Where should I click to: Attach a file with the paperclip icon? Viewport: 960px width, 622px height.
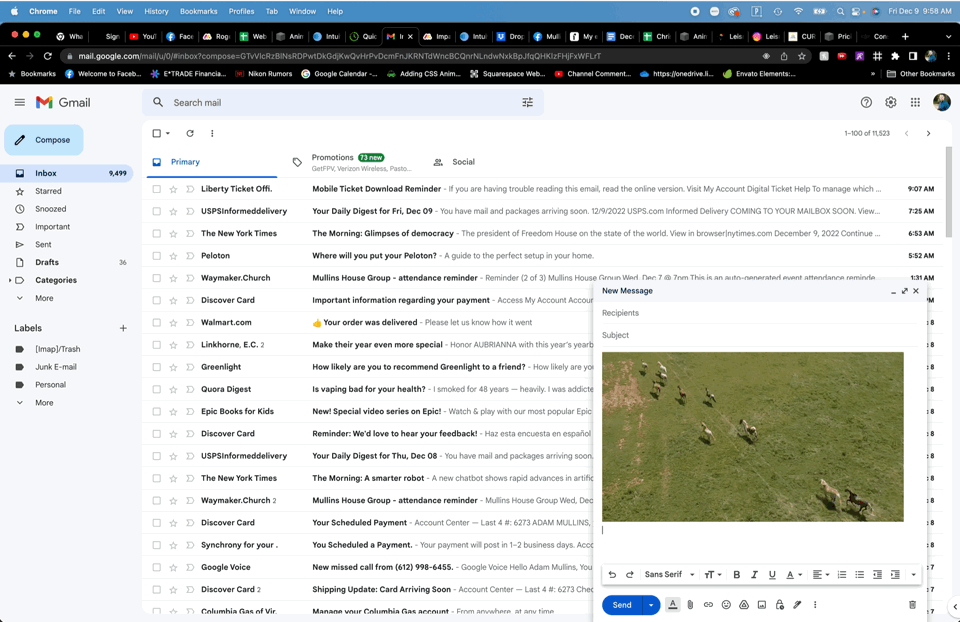point(690,605)
